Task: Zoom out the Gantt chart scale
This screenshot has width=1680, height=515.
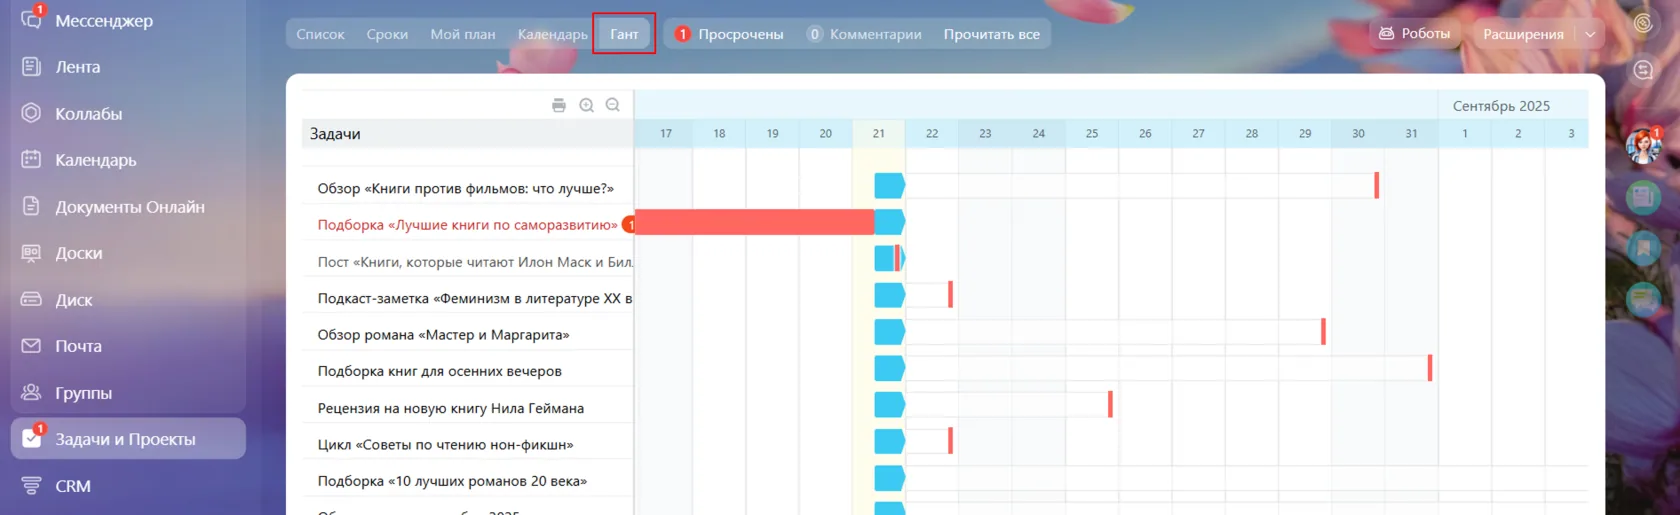Action: pos(613,105)
